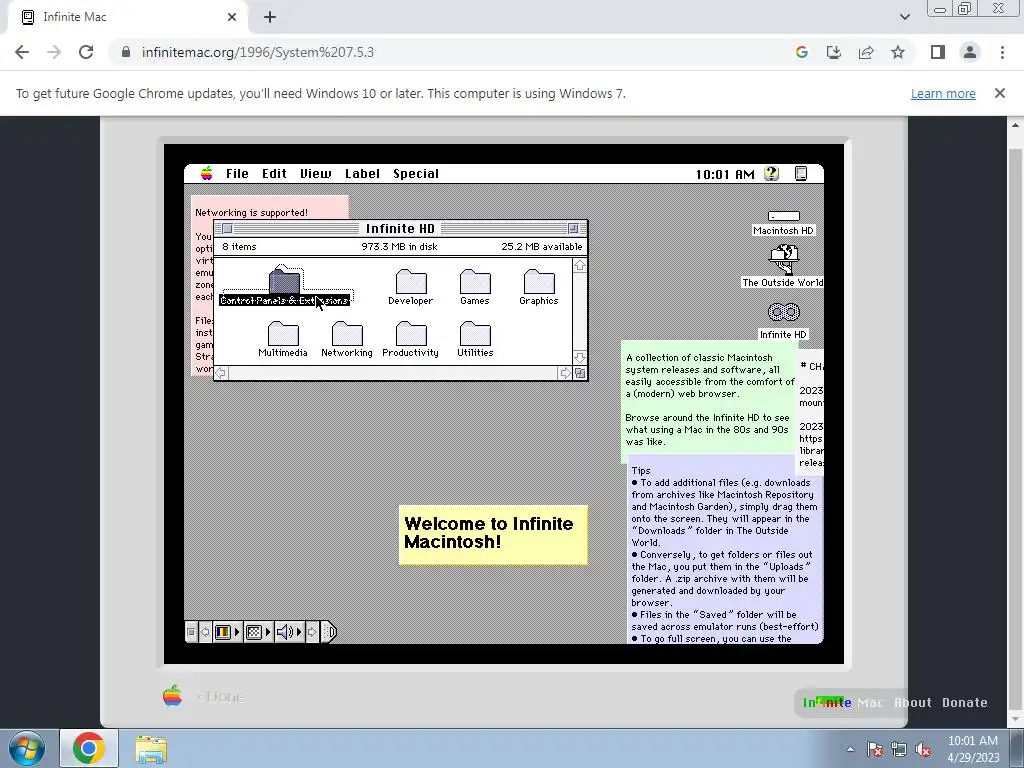This screenshot has height=768, width=1024.
Task: Click the taskbar clock showing 10:01 AM
Action: (972, 749)
